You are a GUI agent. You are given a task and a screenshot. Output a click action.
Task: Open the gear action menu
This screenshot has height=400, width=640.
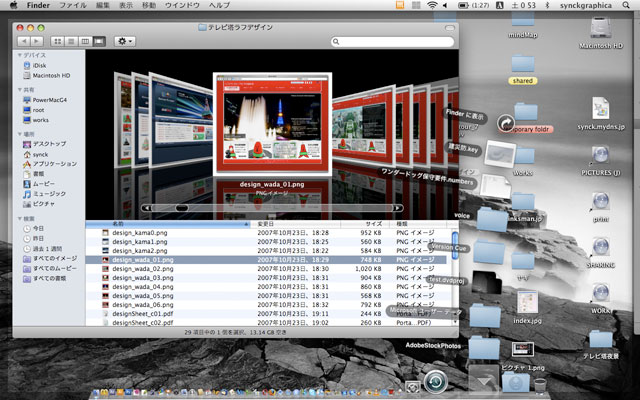click(x=124, y=41)
